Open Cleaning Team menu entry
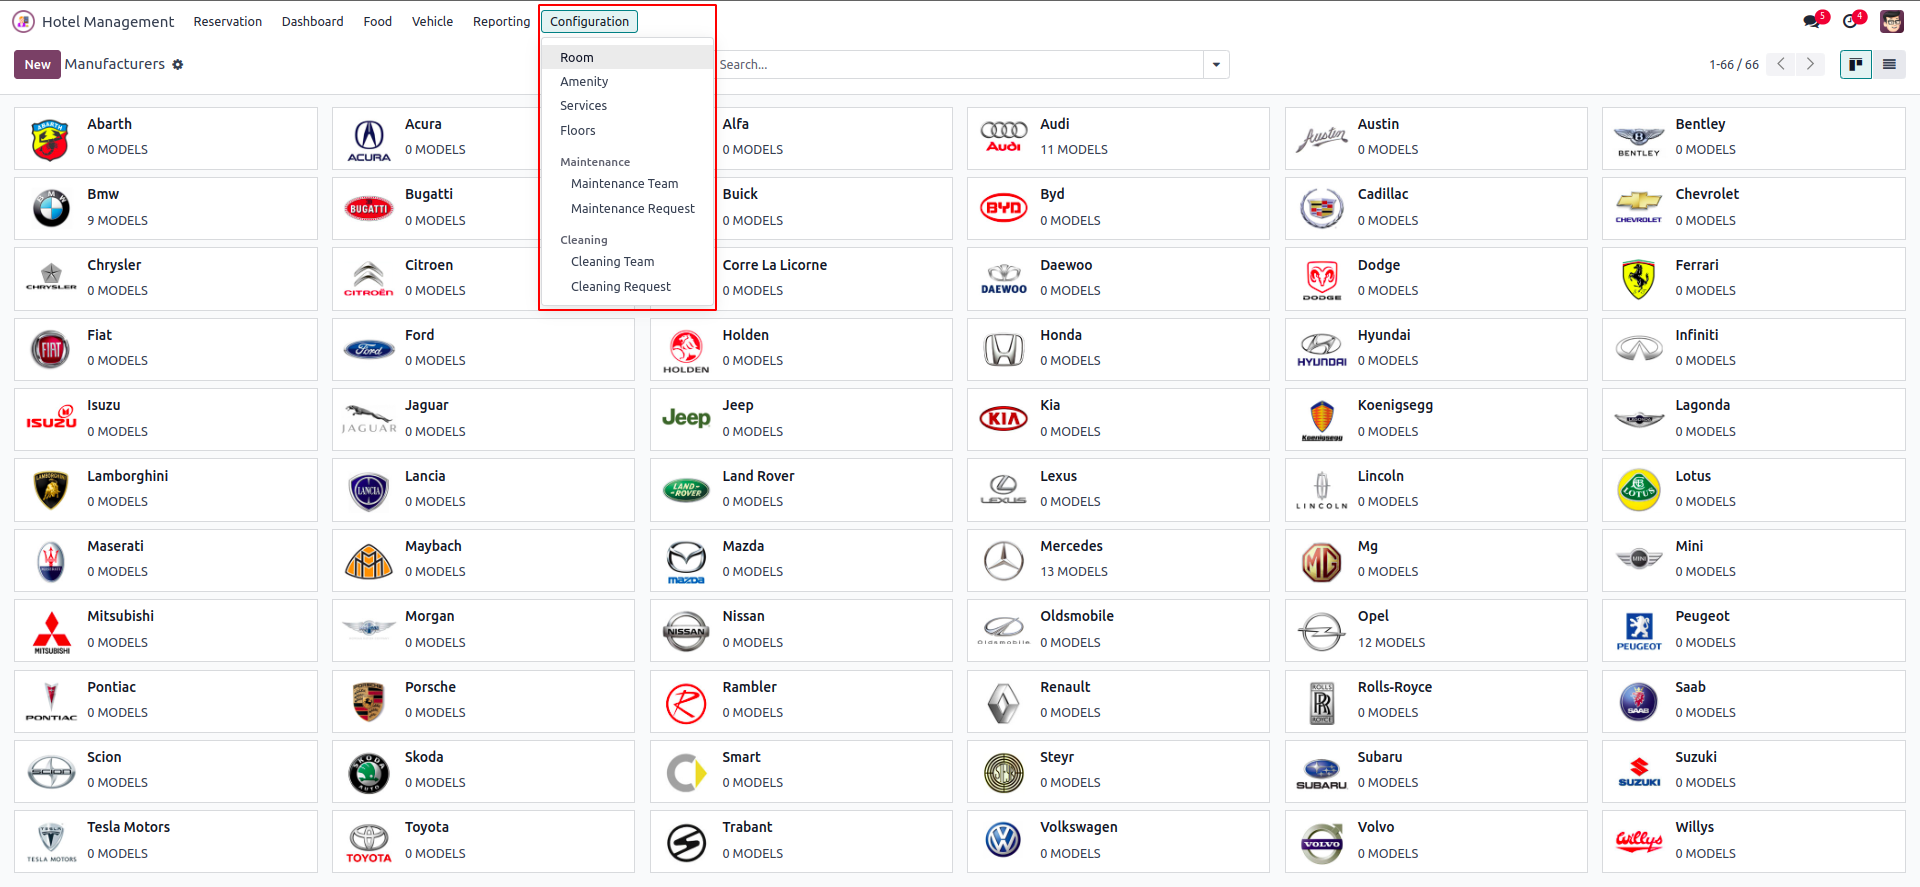1920x887 pixels. 627,261
